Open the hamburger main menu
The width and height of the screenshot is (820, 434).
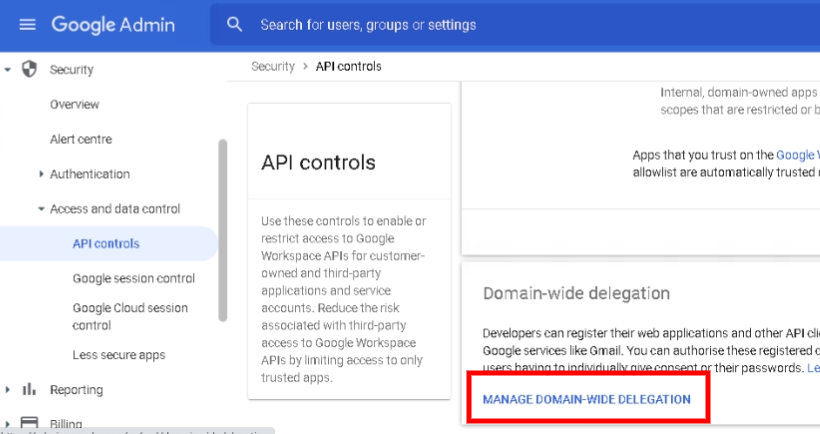coord(27,25)
